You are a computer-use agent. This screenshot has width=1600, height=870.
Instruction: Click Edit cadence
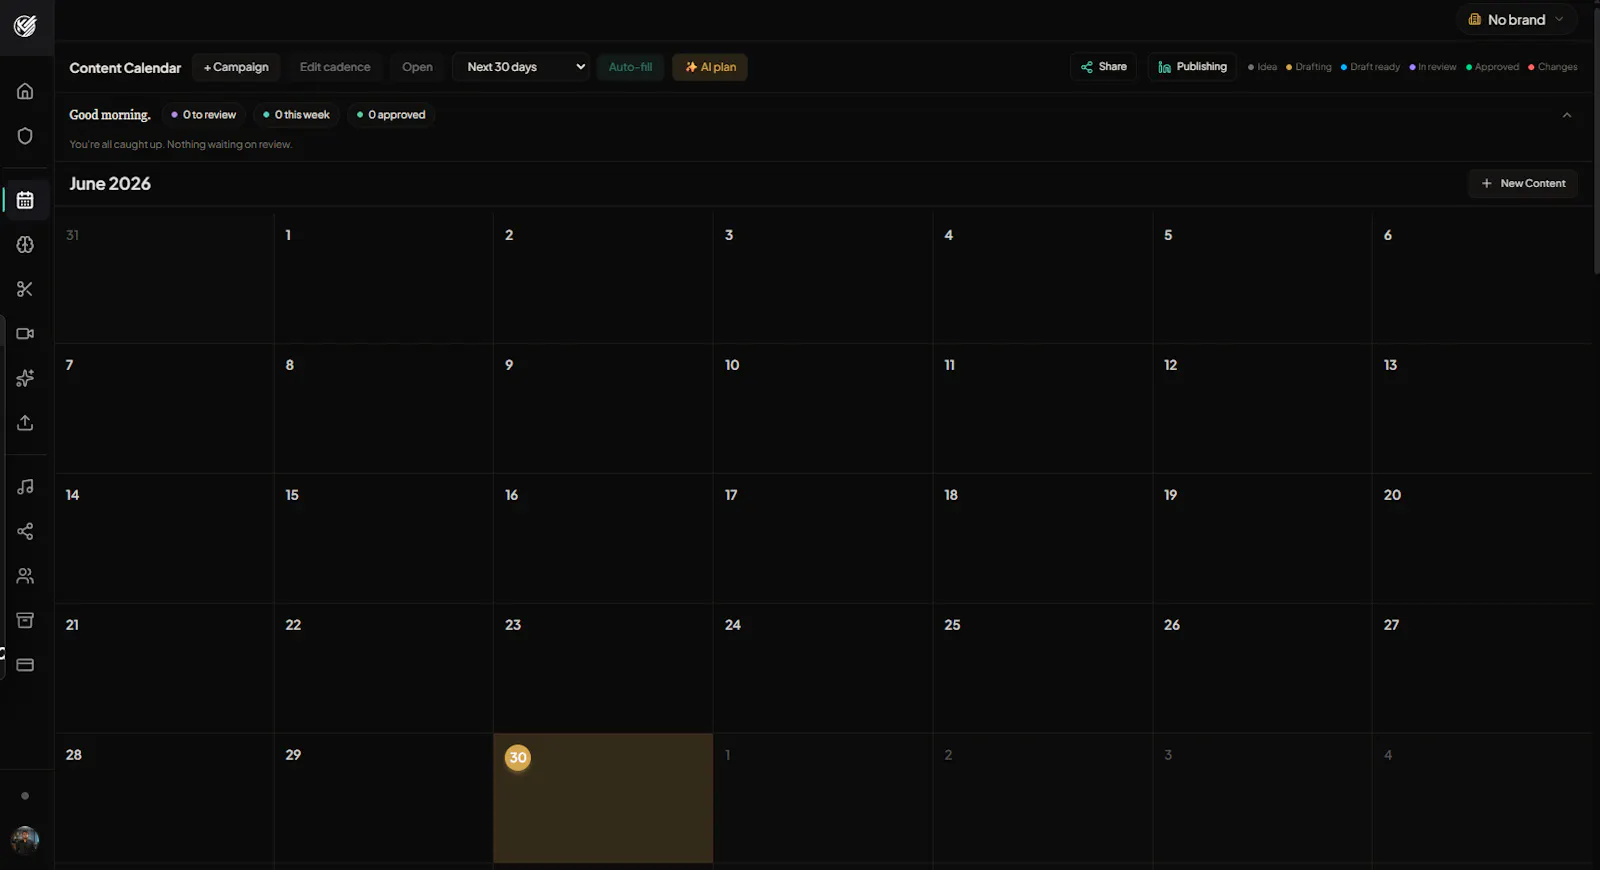(335, 67)
